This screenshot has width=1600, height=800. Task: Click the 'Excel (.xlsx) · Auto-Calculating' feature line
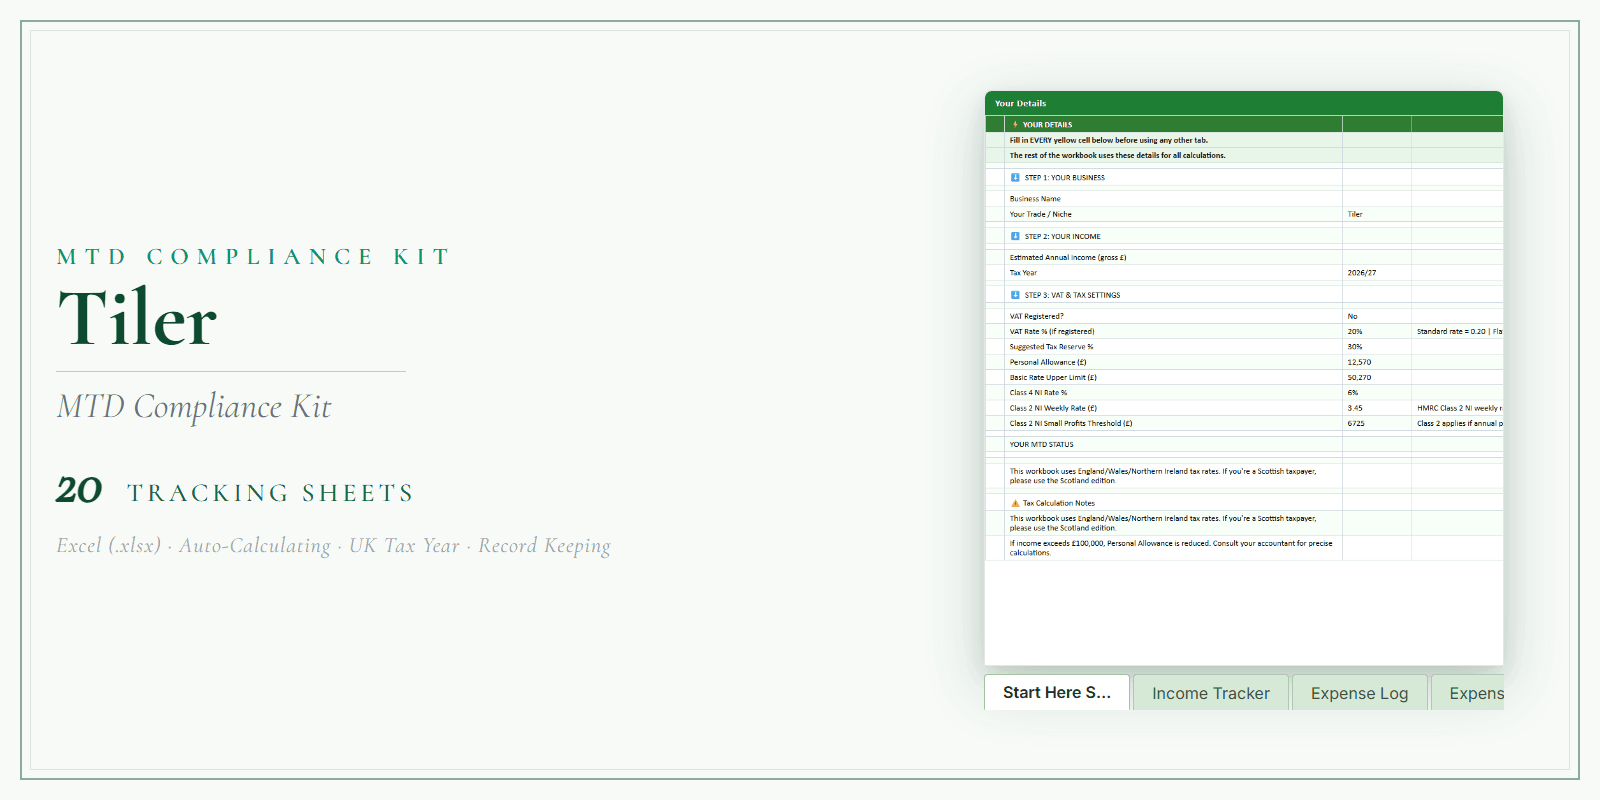pos(334,546)
